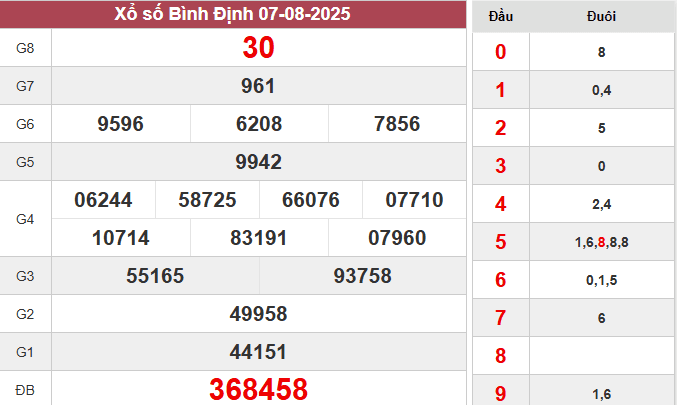Select the ĐB special prize label

pos(25,390)
